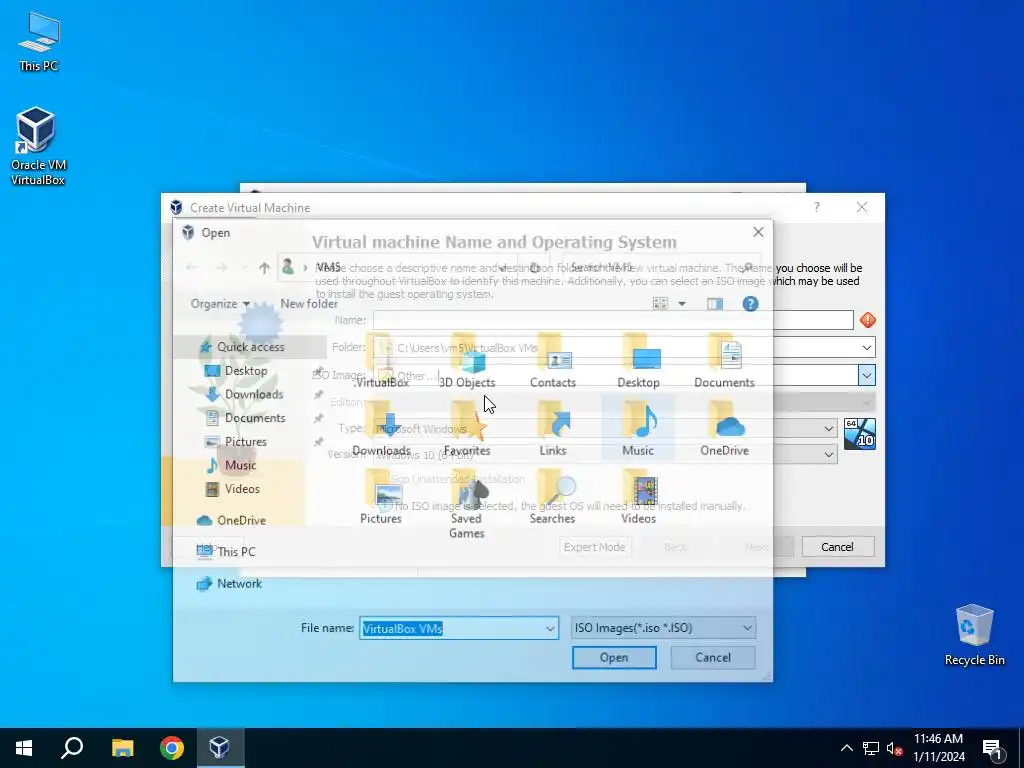
Task: Select Downloads in navigation pane
Action: coord(253,394)
